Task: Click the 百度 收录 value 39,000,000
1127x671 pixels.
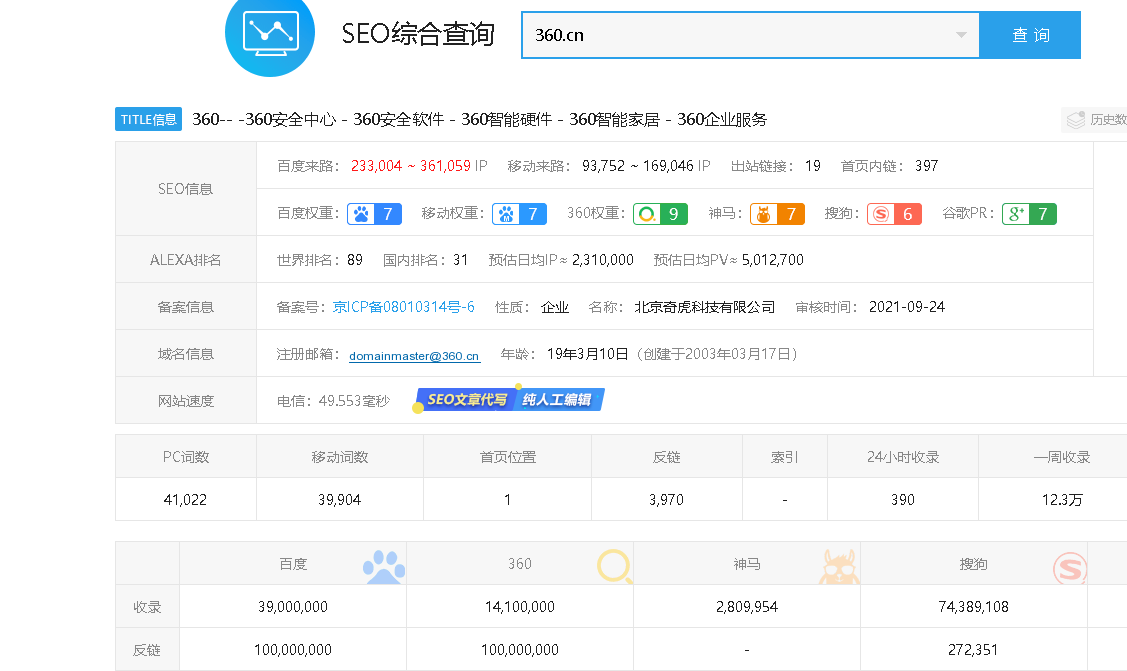Action: tap(293, 607)
